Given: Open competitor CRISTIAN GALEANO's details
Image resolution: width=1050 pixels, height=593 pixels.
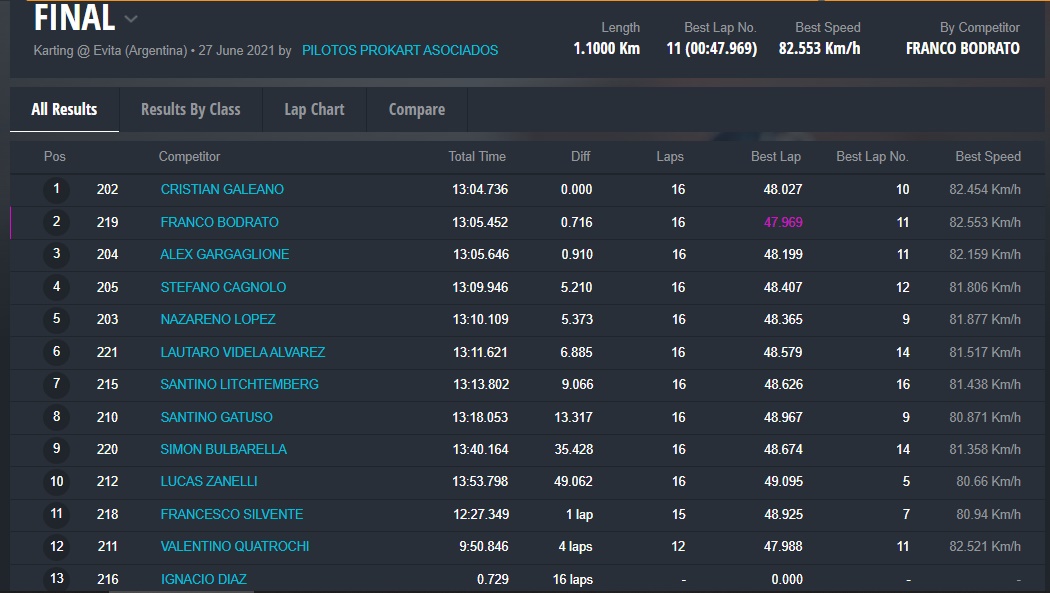Looking at the screenshot, I should point(222,189).
